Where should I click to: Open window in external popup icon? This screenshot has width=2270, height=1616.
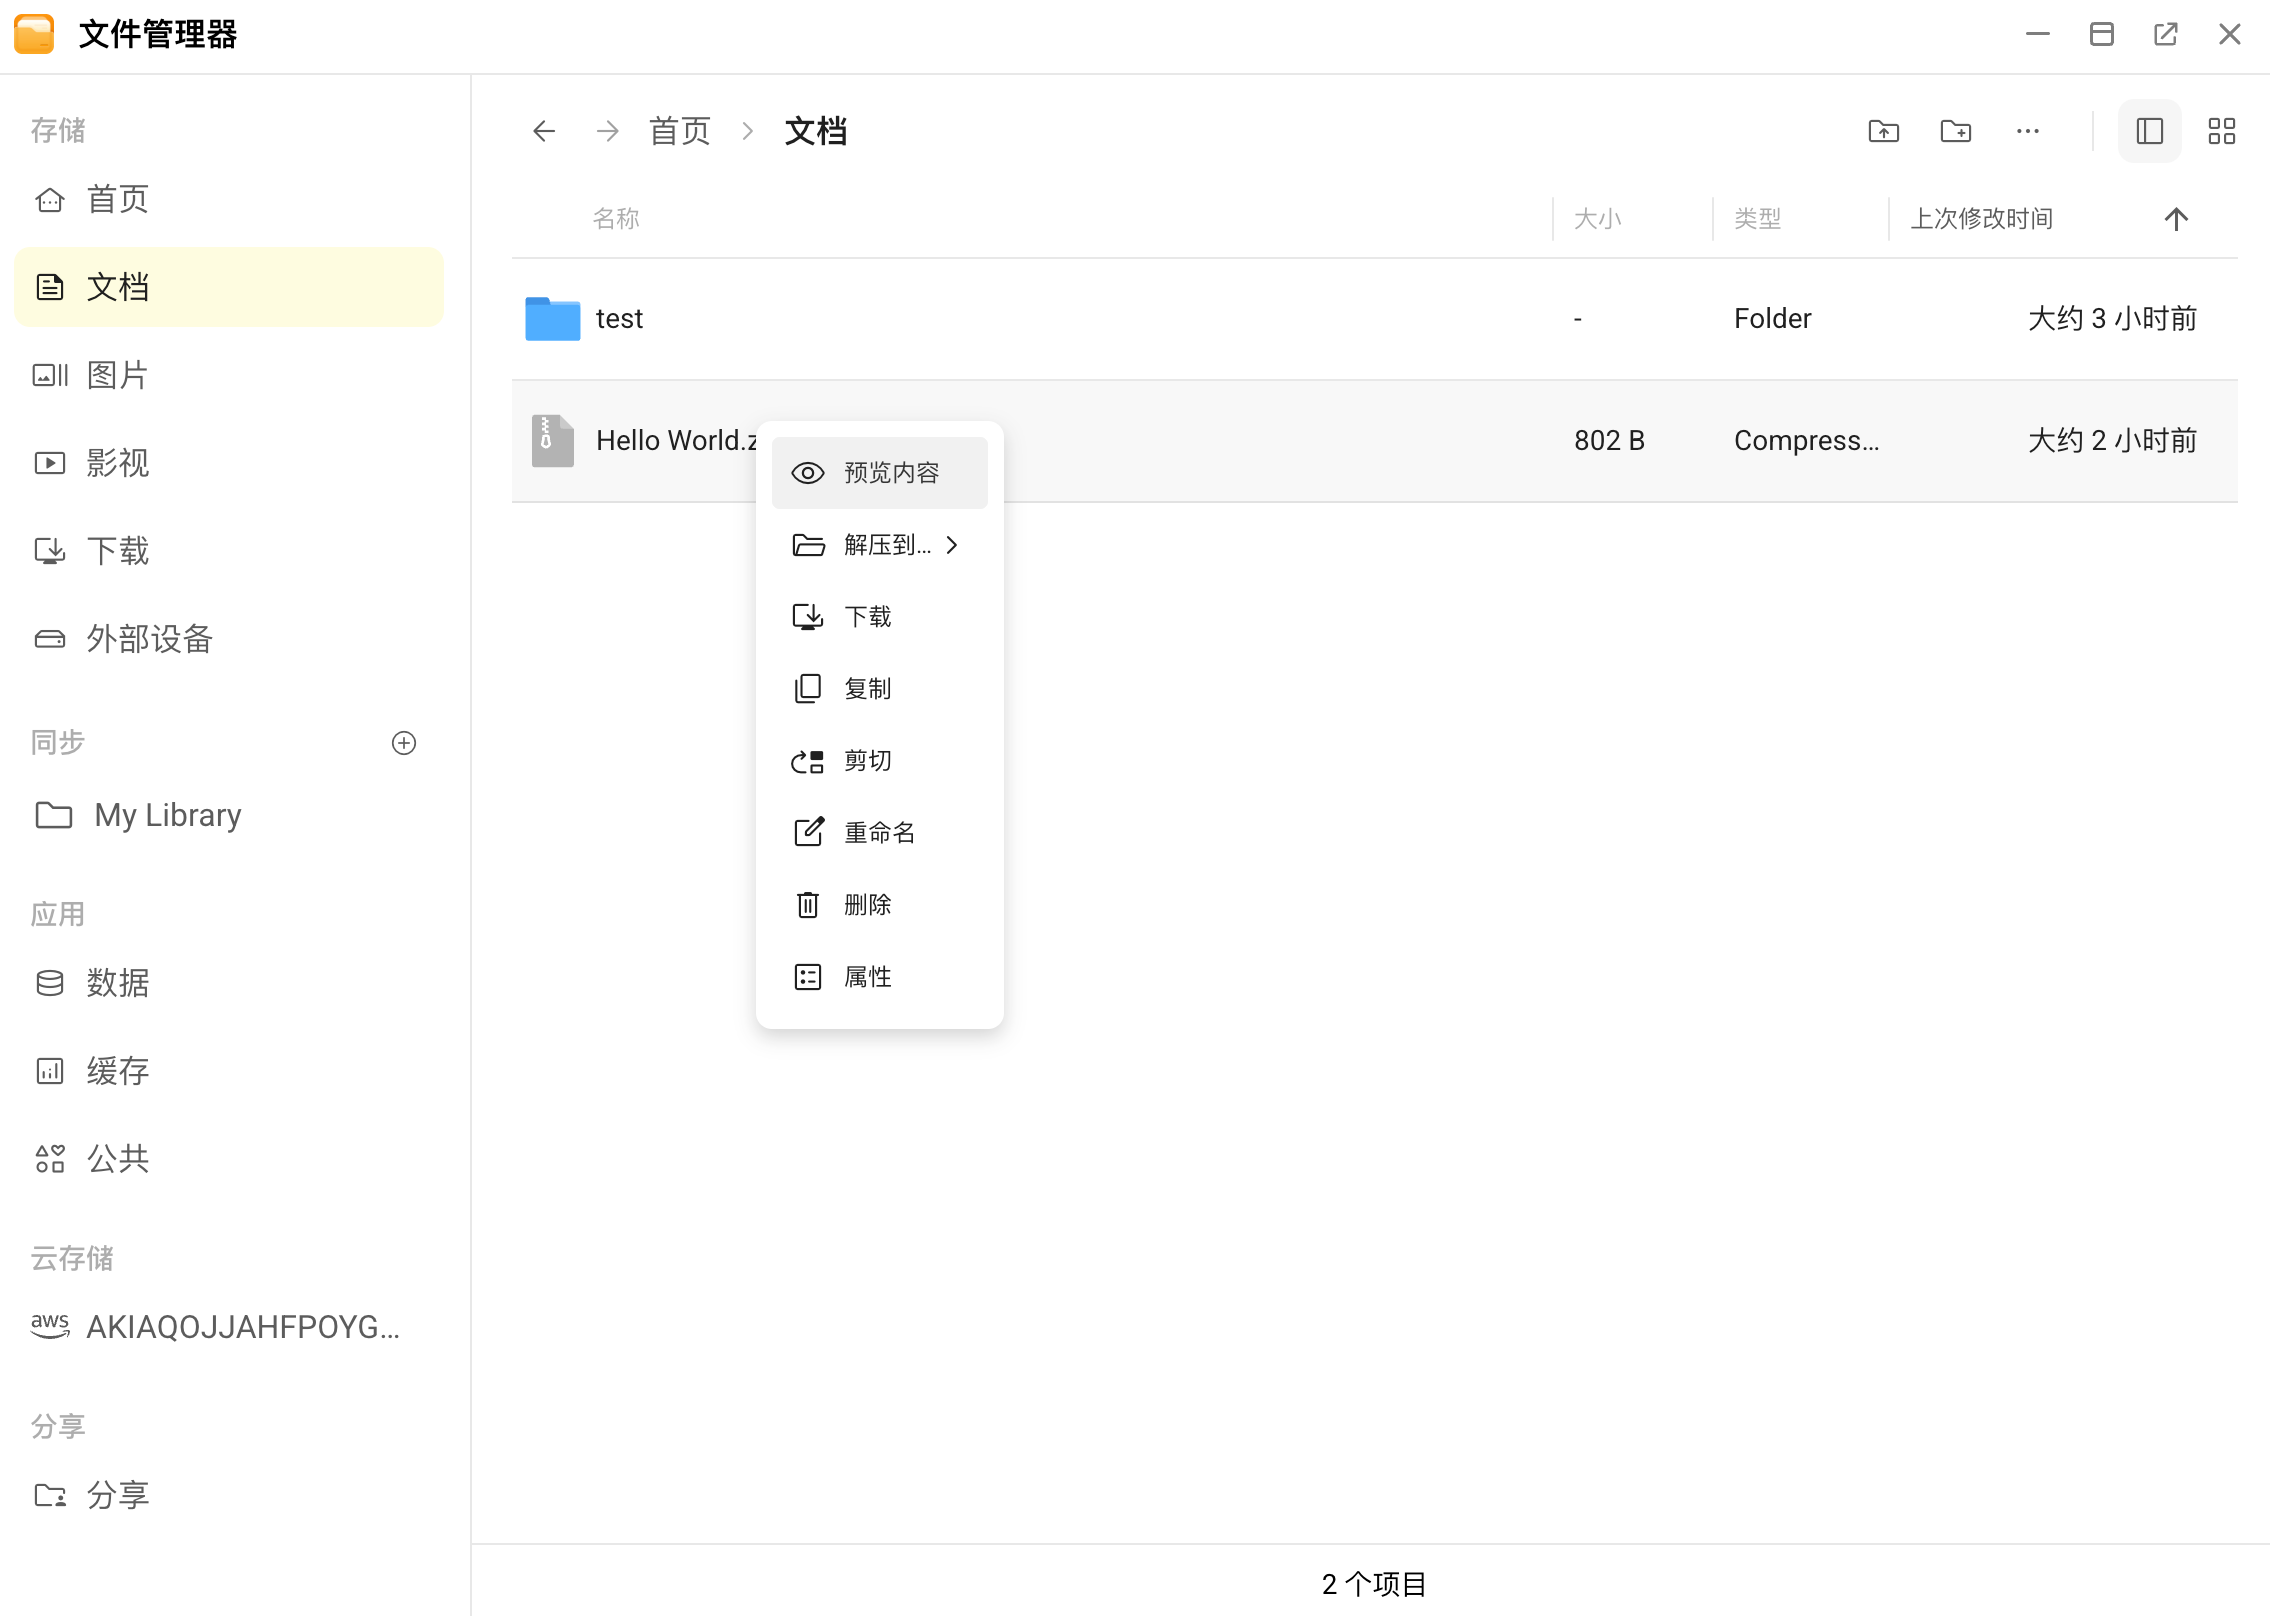click(x=2166, y=34)
